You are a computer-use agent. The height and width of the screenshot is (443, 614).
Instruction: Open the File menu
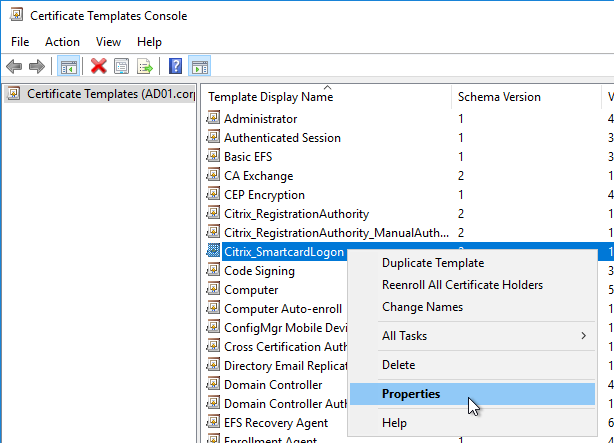pos(20,42)
